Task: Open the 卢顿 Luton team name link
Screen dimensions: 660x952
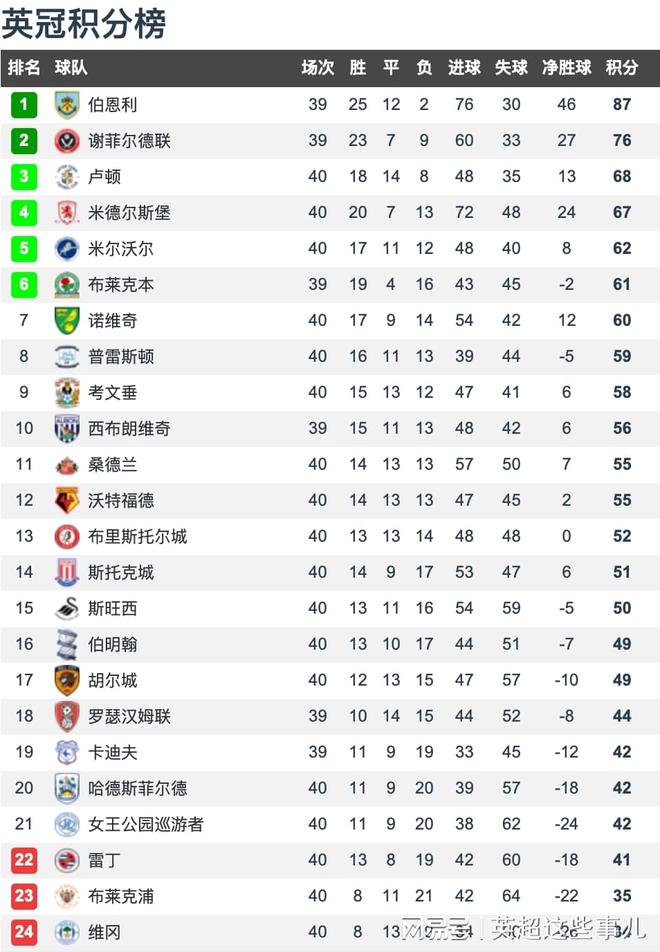Action: pyautogui.click(x=104, y=177)
